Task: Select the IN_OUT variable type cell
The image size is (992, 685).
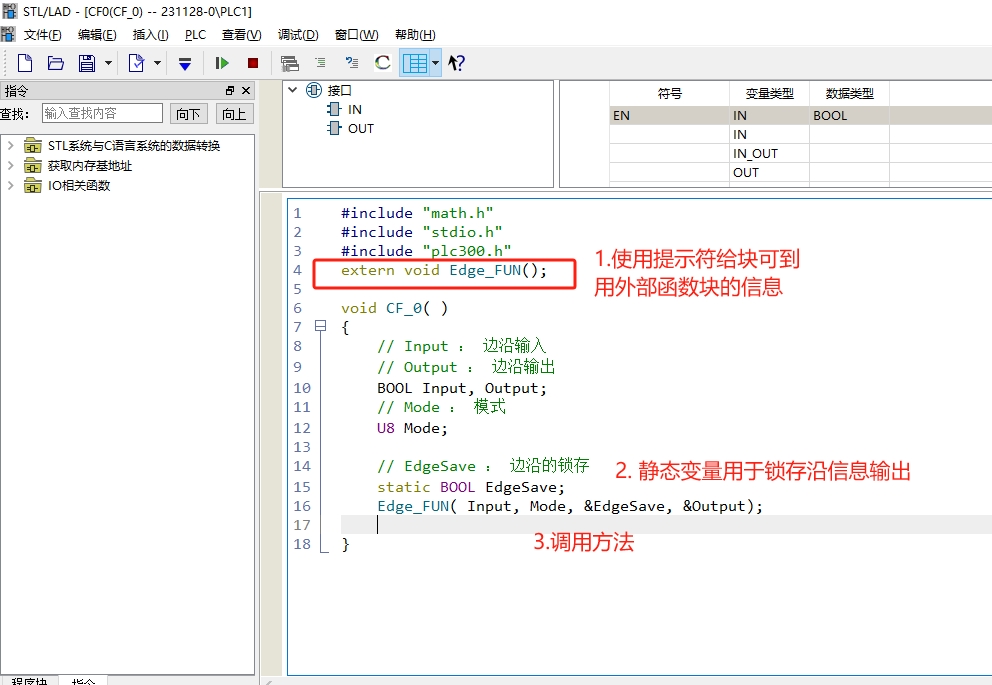Action: pyautogui.click(x=769, y=154)
